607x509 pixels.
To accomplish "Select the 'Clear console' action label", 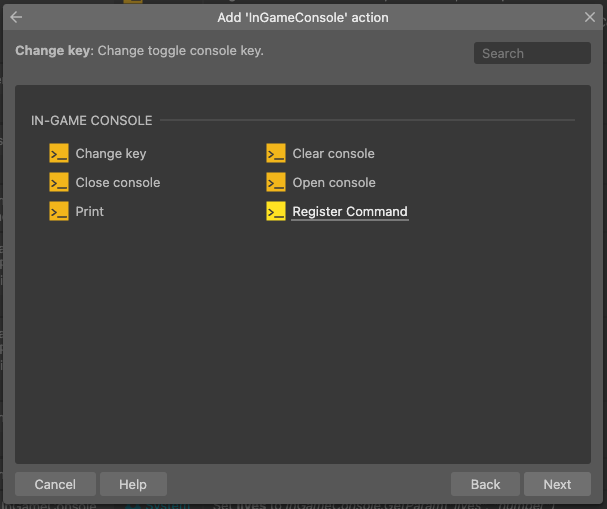I will [x=334, y=154].
